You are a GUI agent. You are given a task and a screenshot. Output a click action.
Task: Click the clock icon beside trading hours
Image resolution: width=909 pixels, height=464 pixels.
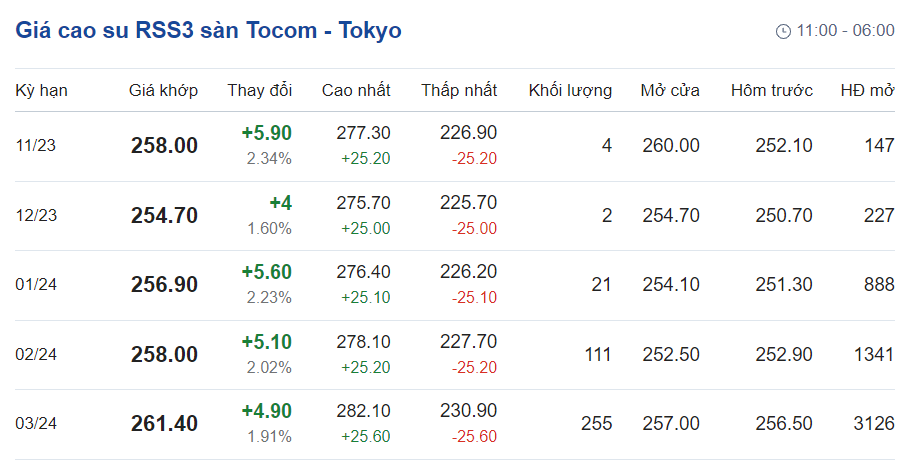coord(783,31)
